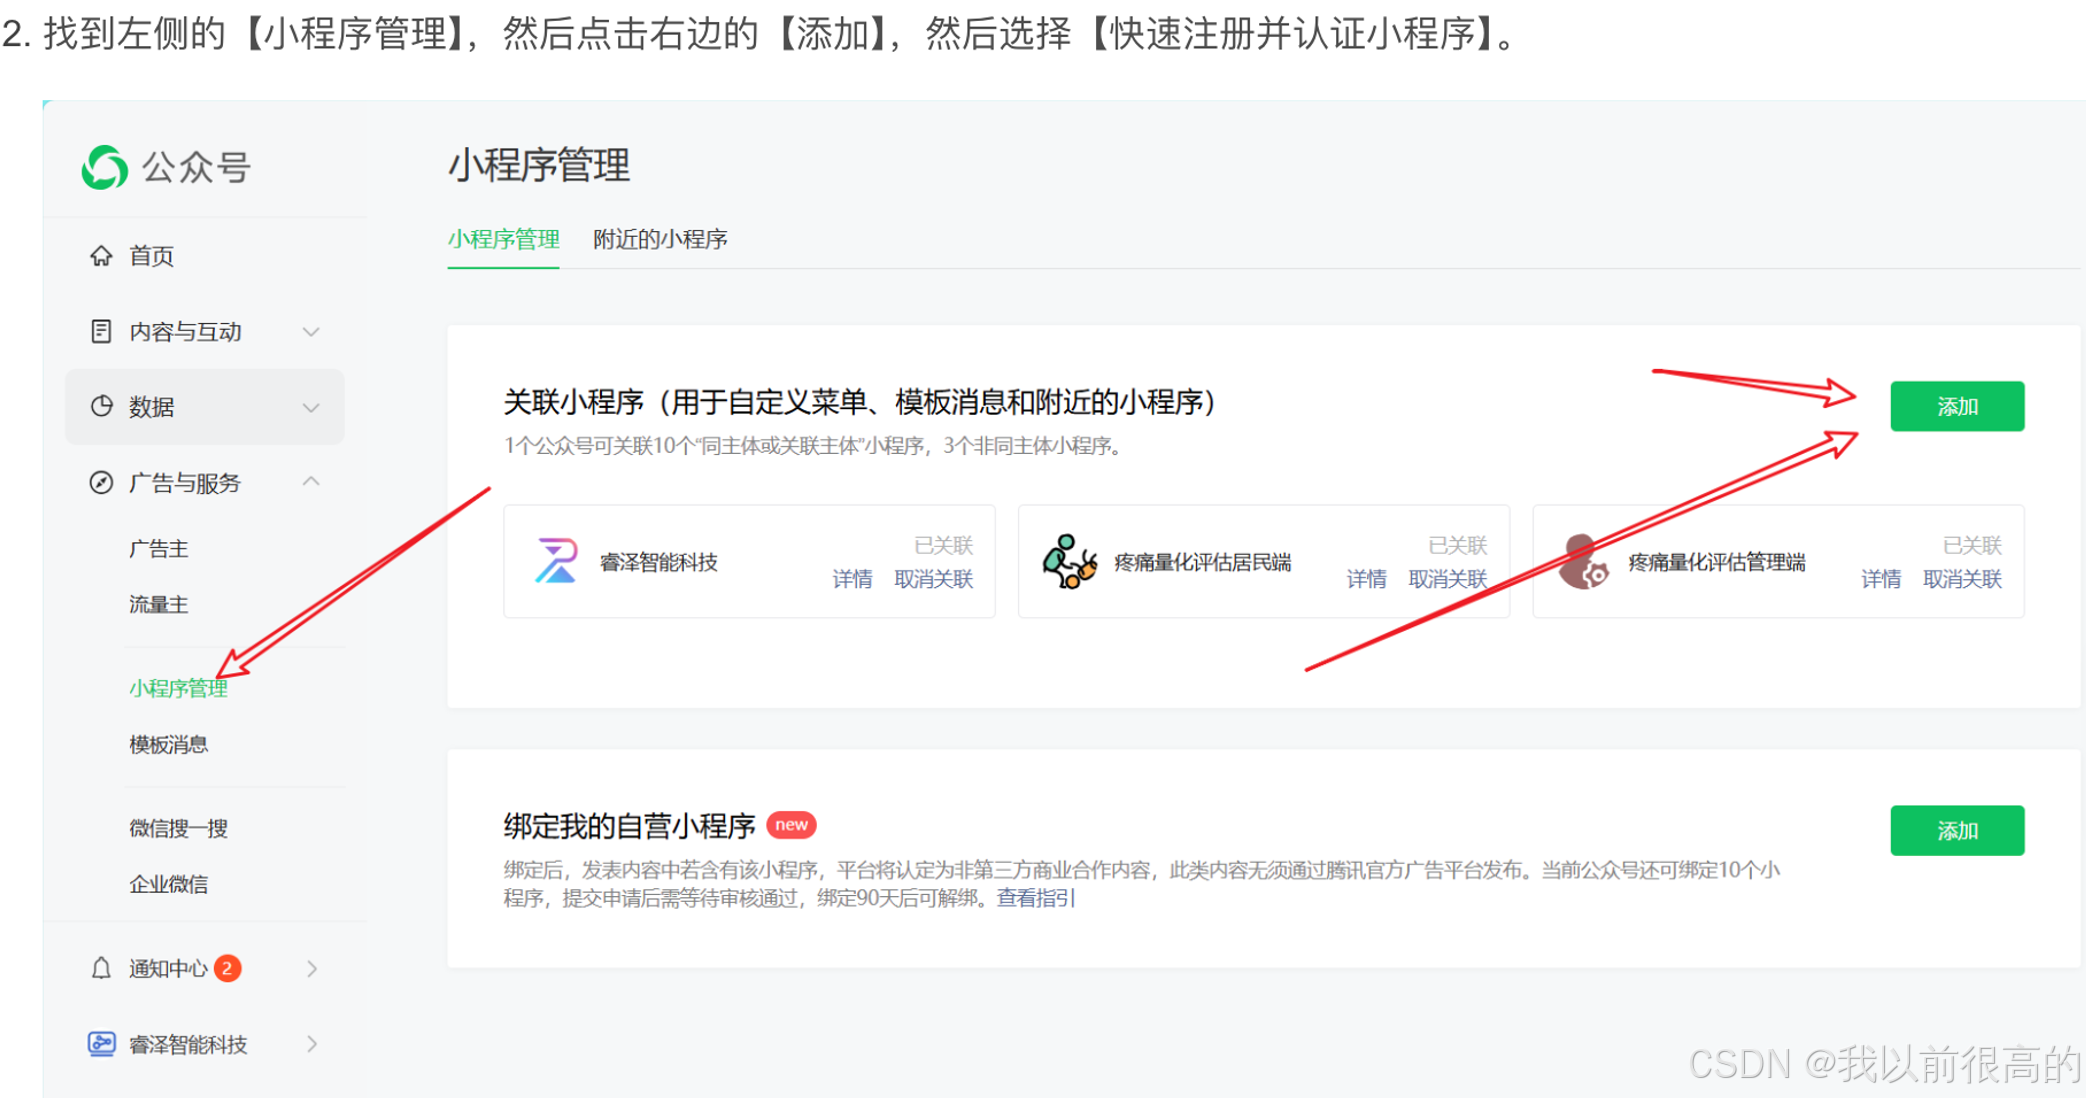The image size is (2086, 1098).
Task: Click 取消关联 for 疼痛量化评估管理端
Action: 1962,579
